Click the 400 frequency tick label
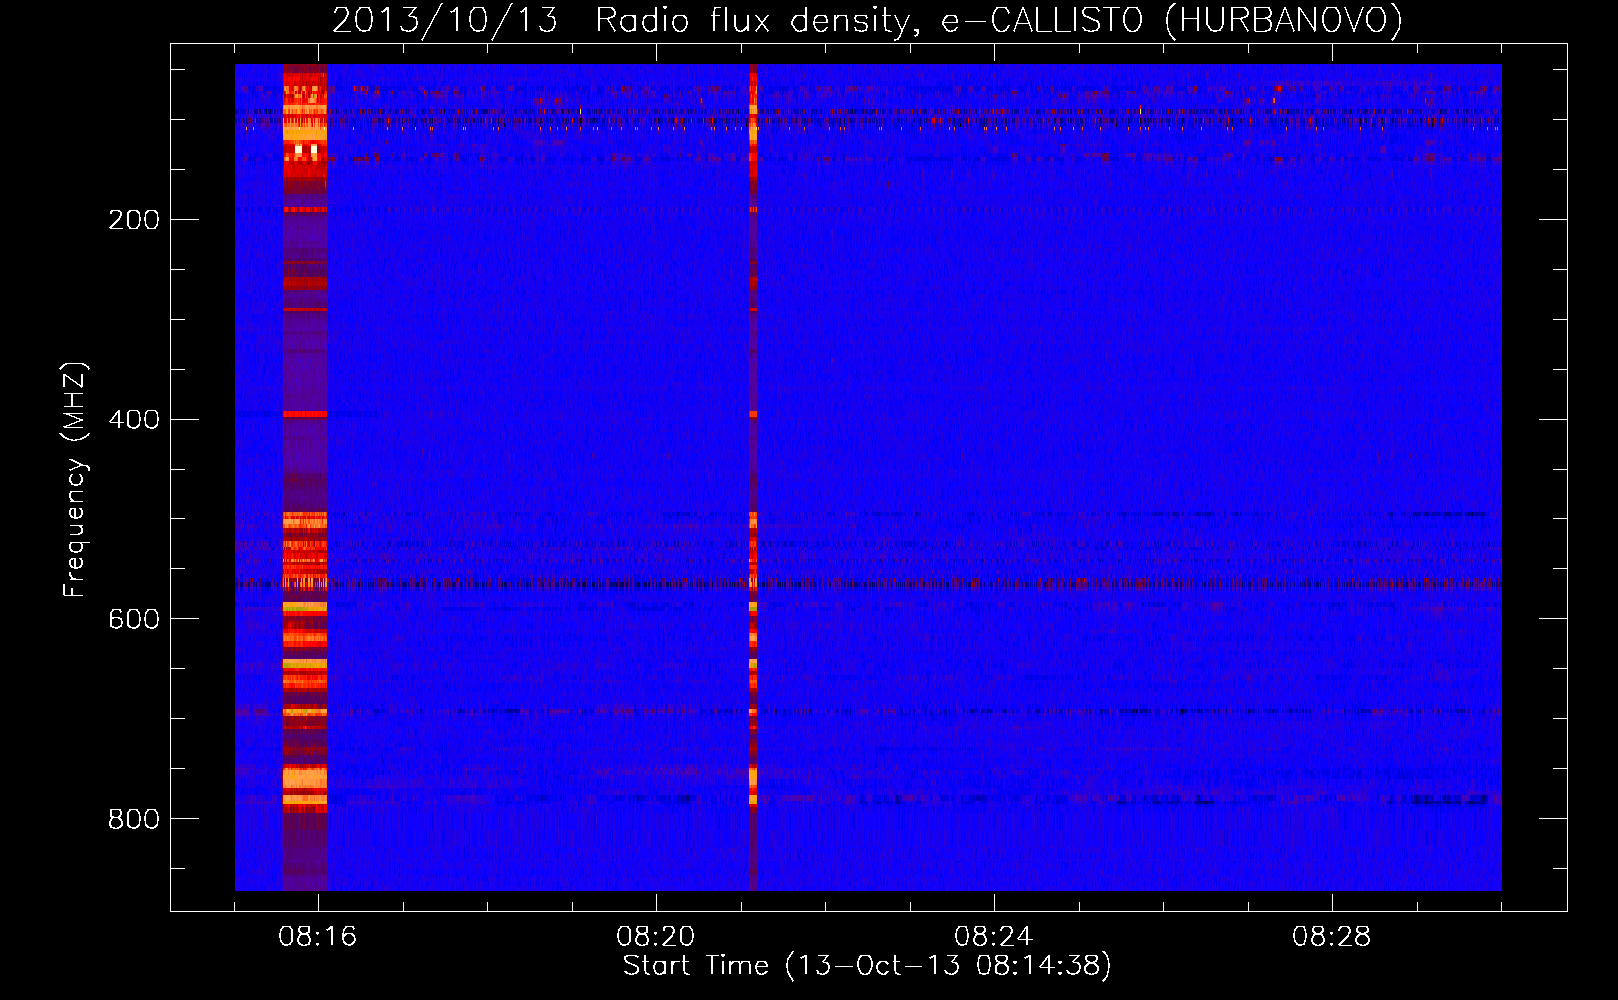 point(134,420)
